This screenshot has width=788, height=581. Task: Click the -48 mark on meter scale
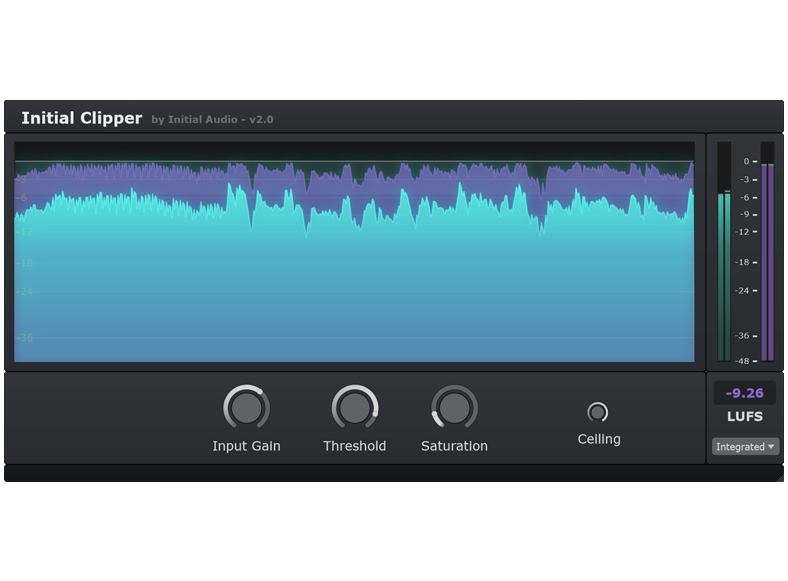tap(743, 361)
